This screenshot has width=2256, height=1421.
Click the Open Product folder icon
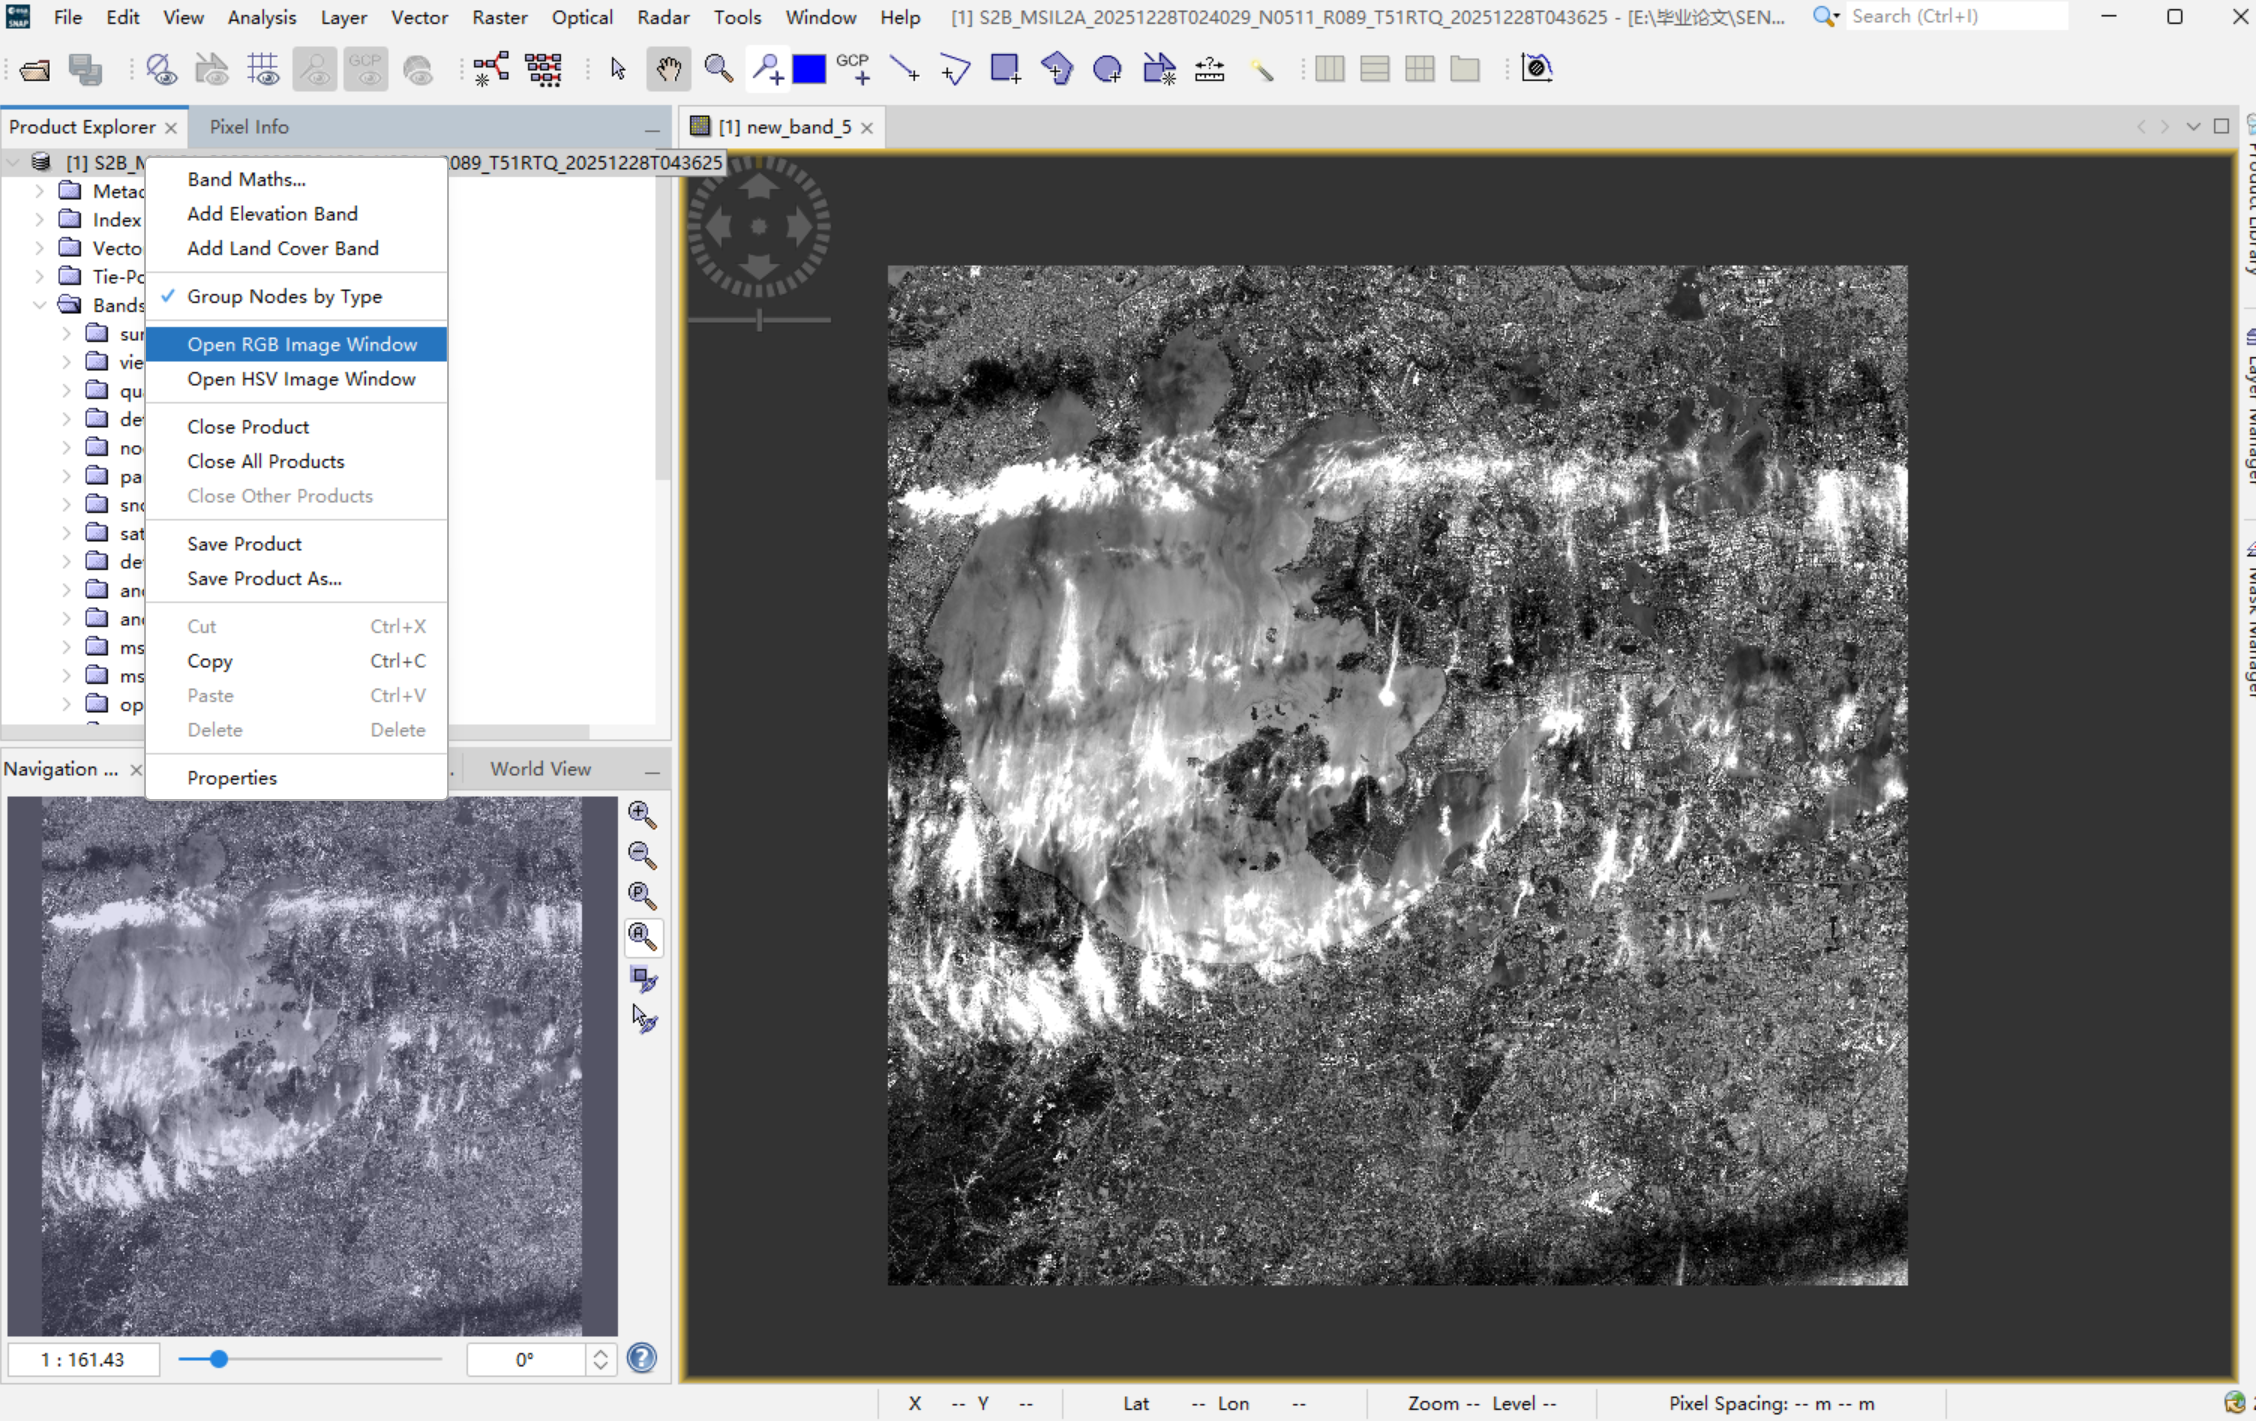pyautogui.click(x=35, y=69)
